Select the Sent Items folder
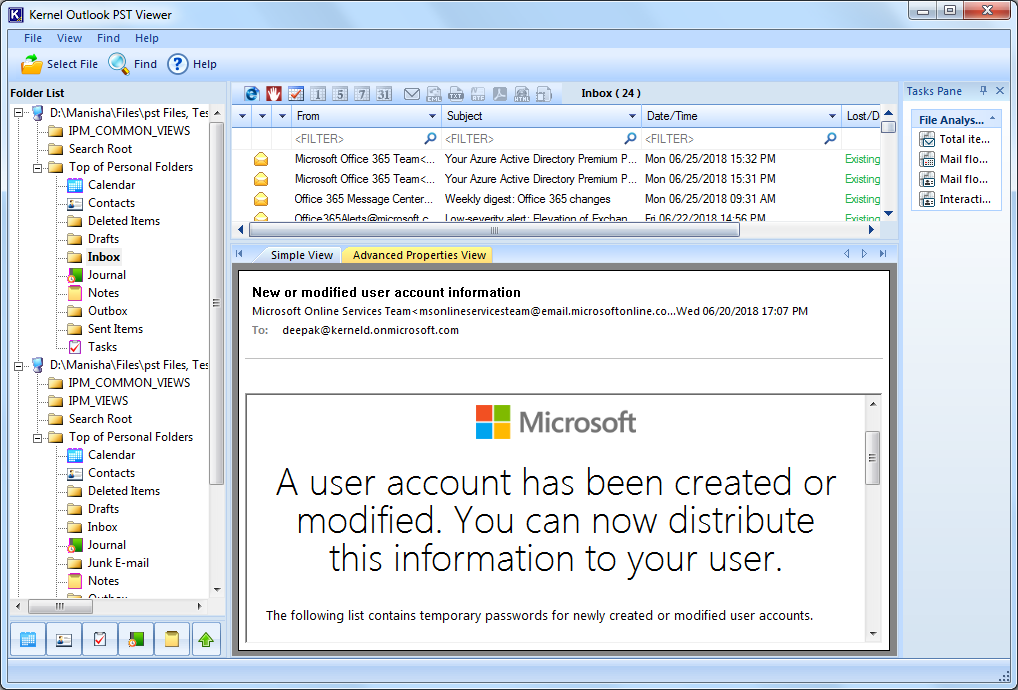This screenshot has width=1018, height=690. click(115, 329)
